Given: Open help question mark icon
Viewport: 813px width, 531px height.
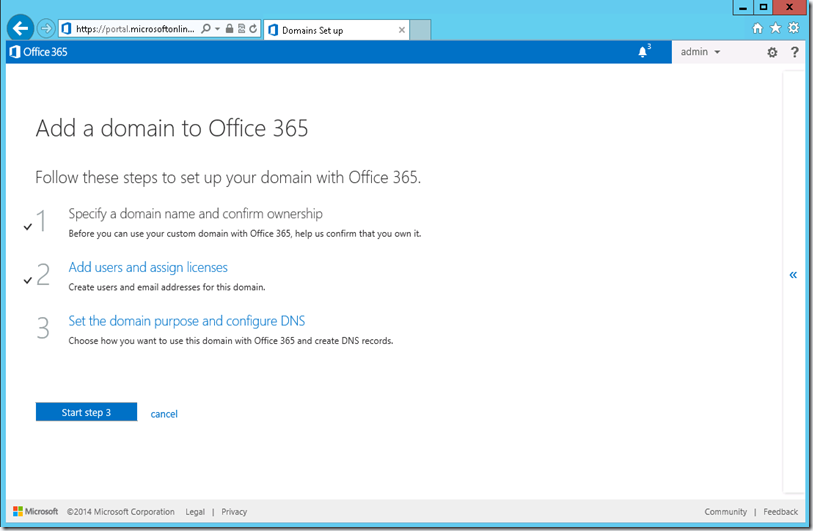Looking at the screenshot, I should 794,52.
